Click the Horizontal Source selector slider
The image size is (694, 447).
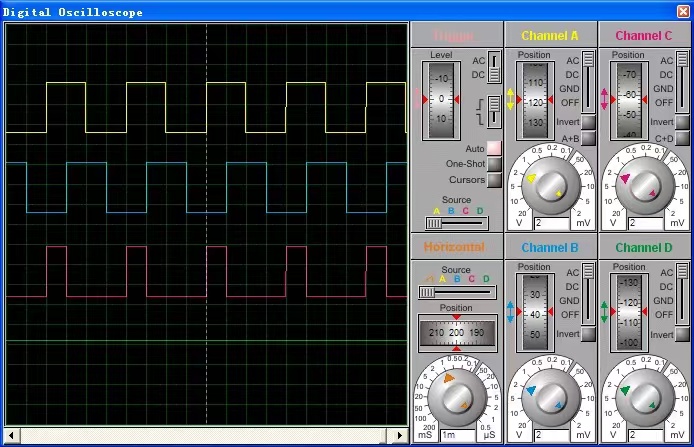(x=457, y=292)
